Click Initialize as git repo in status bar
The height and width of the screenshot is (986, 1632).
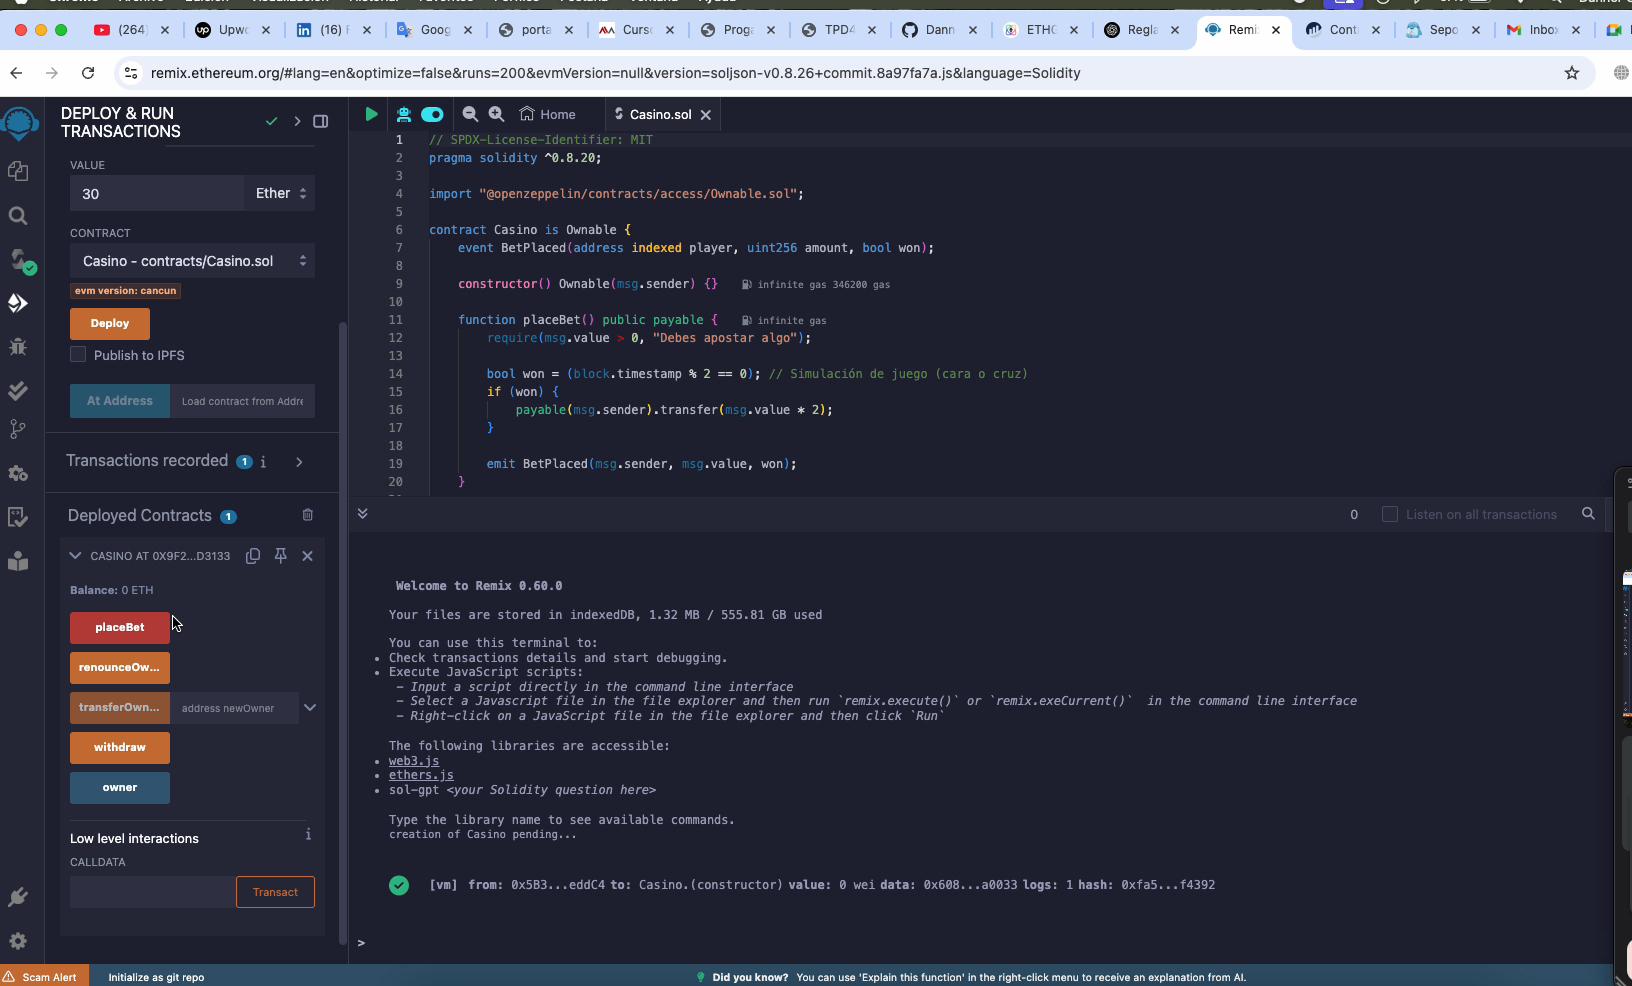pos(156,977)
